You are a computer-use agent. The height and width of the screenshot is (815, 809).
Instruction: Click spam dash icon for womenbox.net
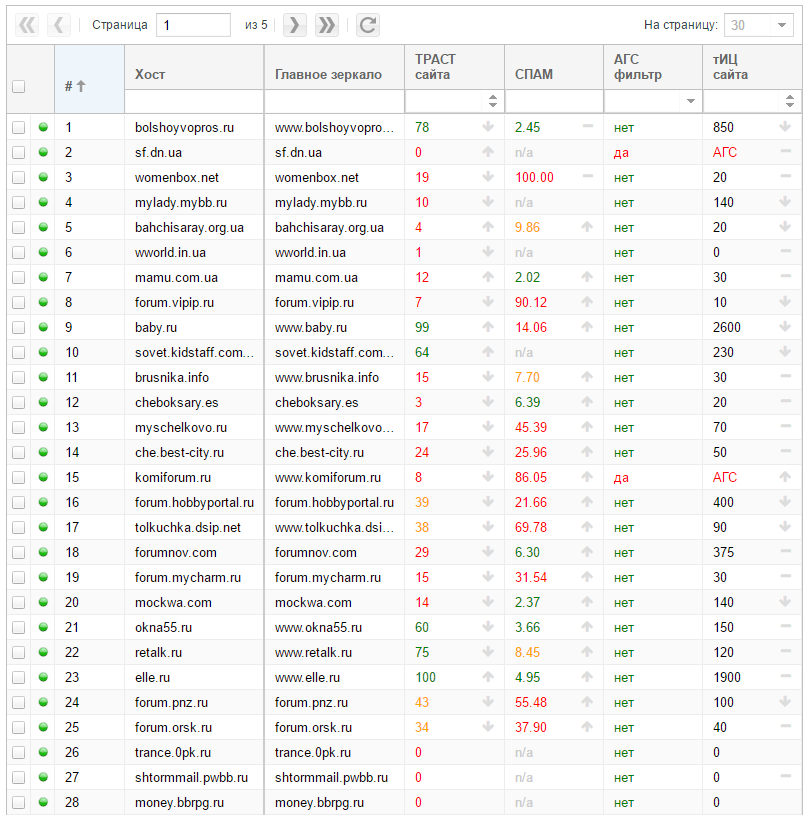588,176
